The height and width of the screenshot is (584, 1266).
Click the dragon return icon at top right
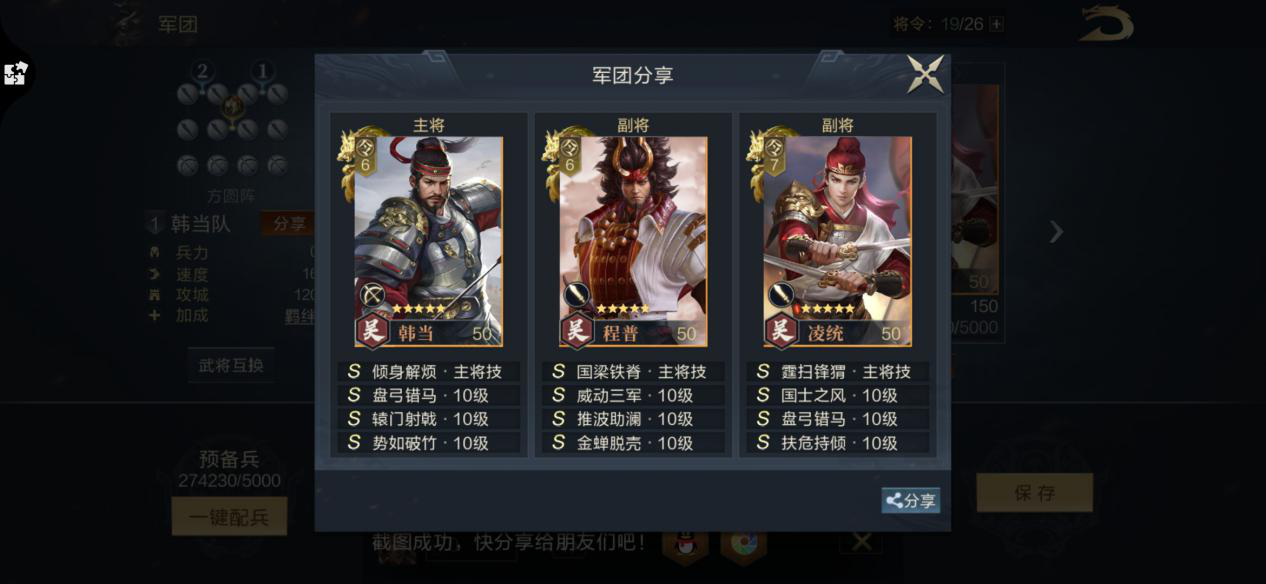1106,25
